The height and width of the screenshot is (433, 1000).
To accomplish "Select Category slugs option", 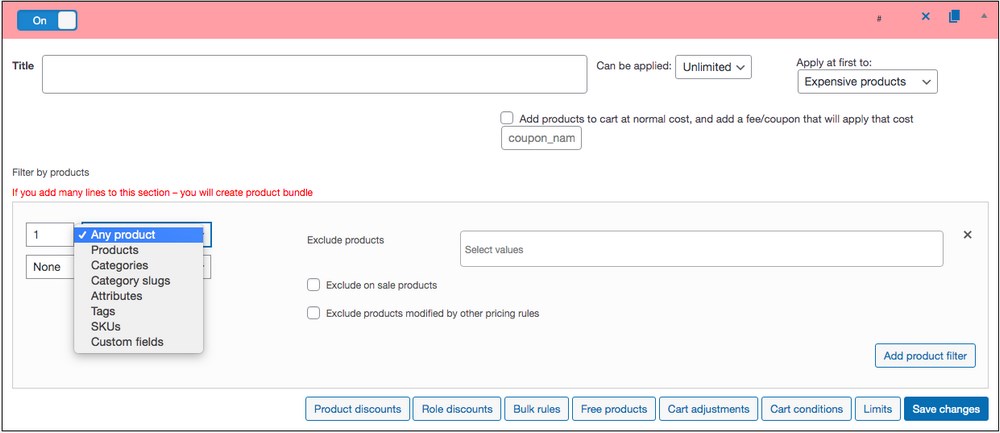I will click(x=139, y=281).
